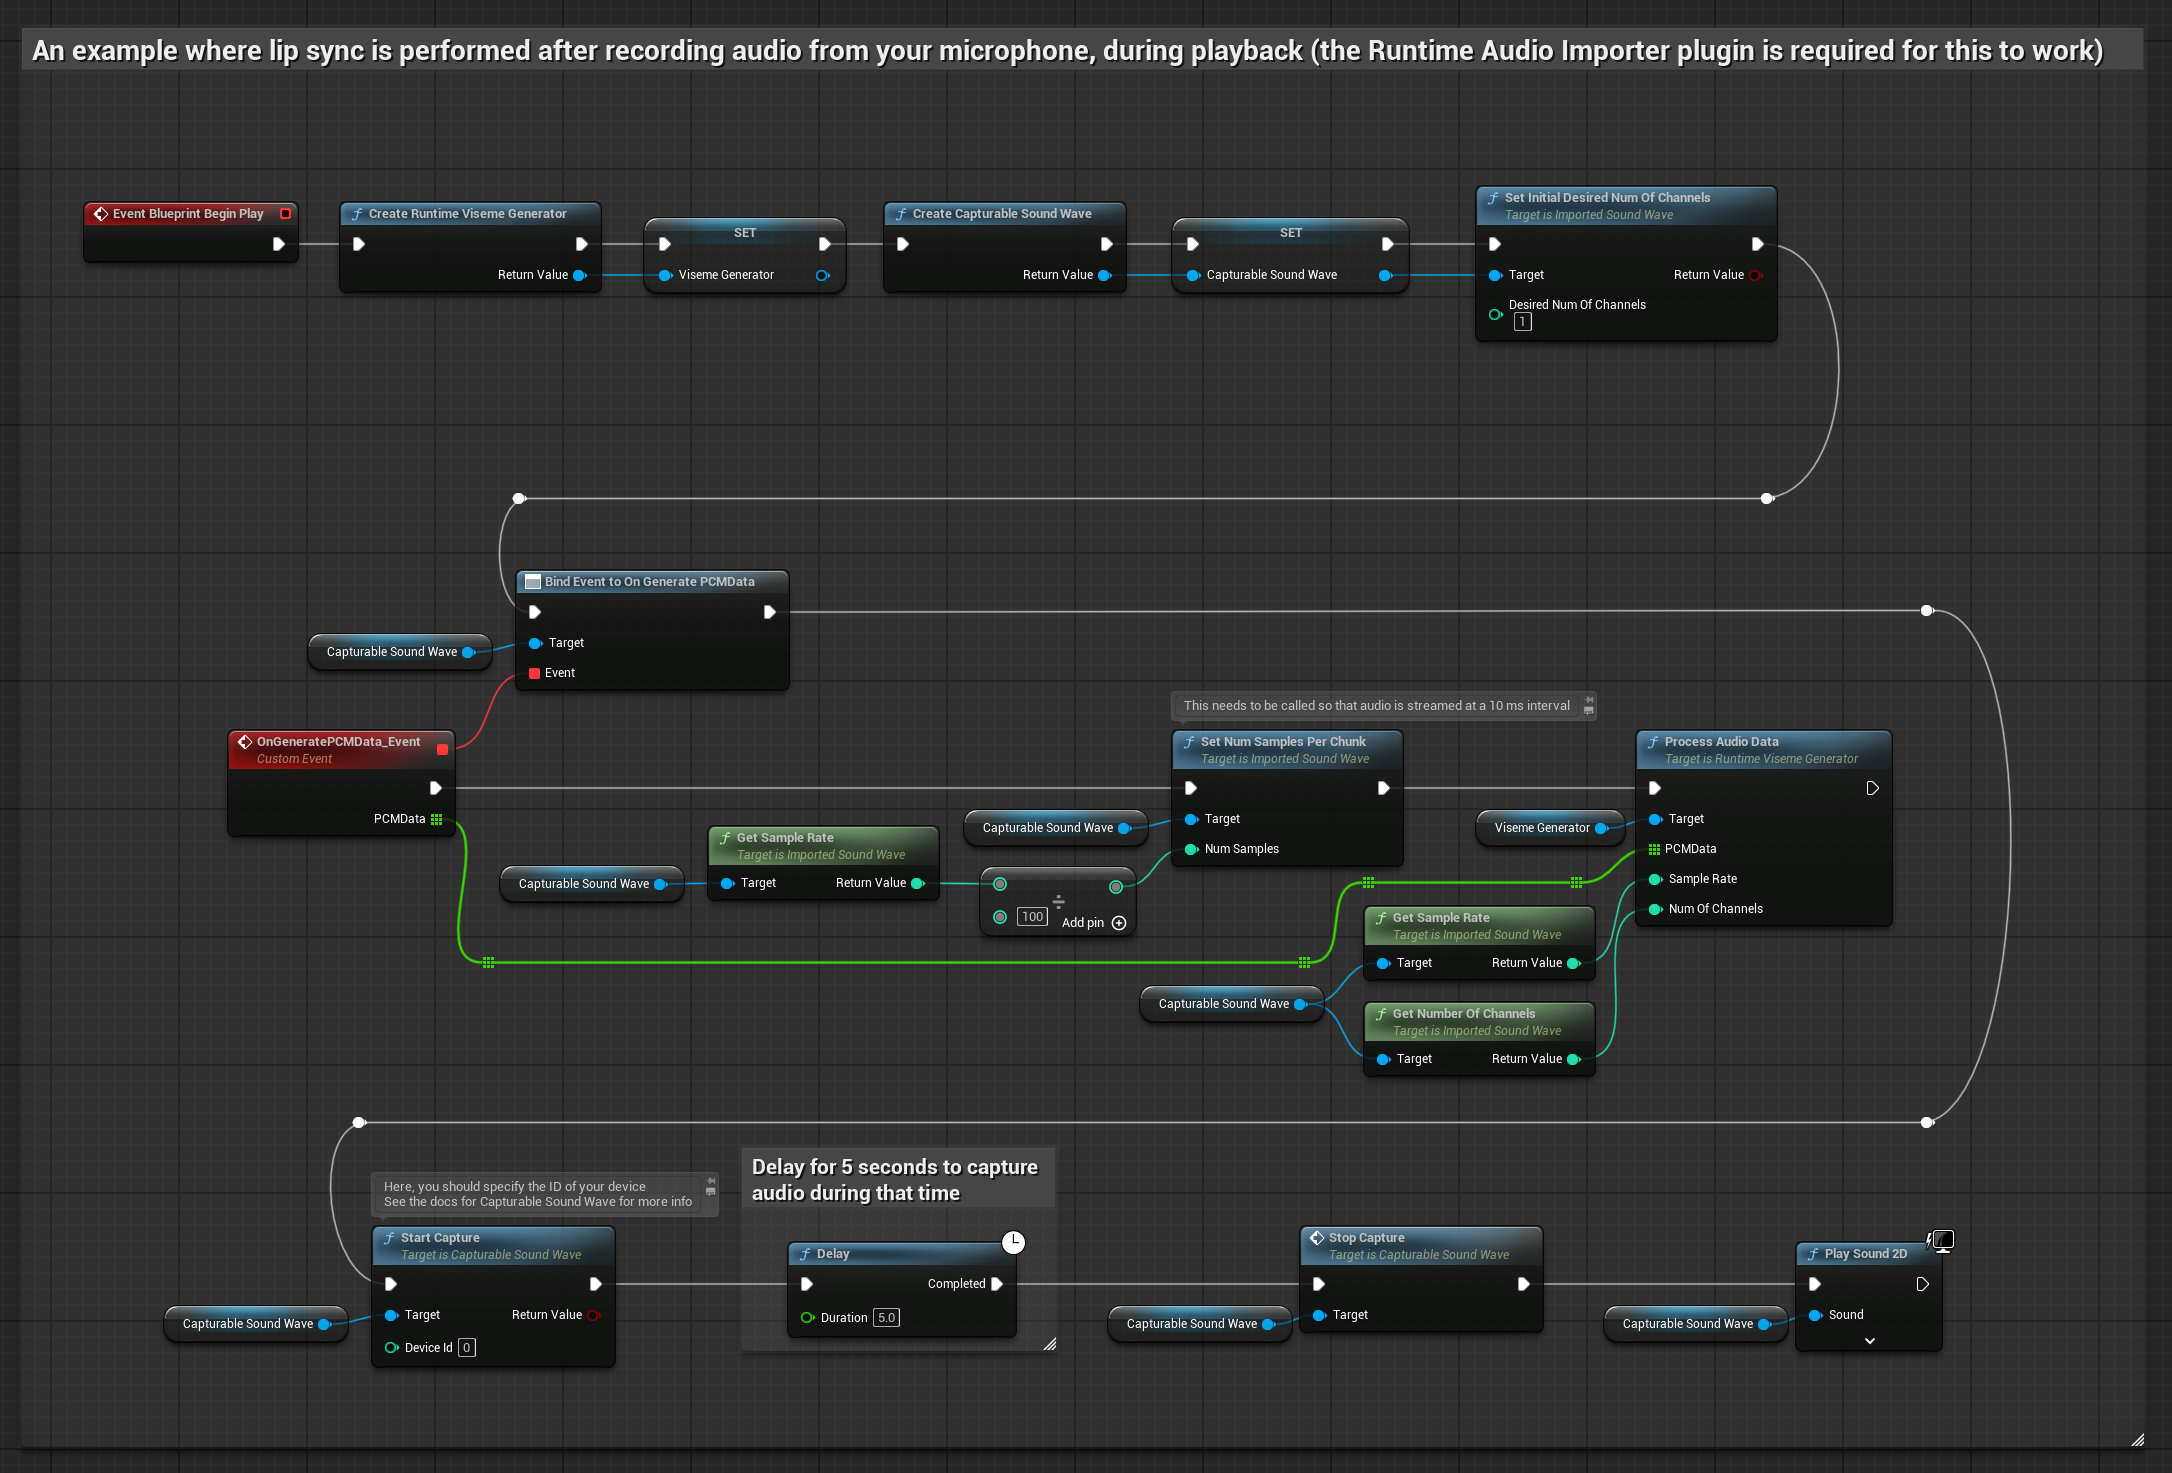2172x1473 pixels.
Task: Click the Add pin button on the divide node
Action: [1094, 923]
